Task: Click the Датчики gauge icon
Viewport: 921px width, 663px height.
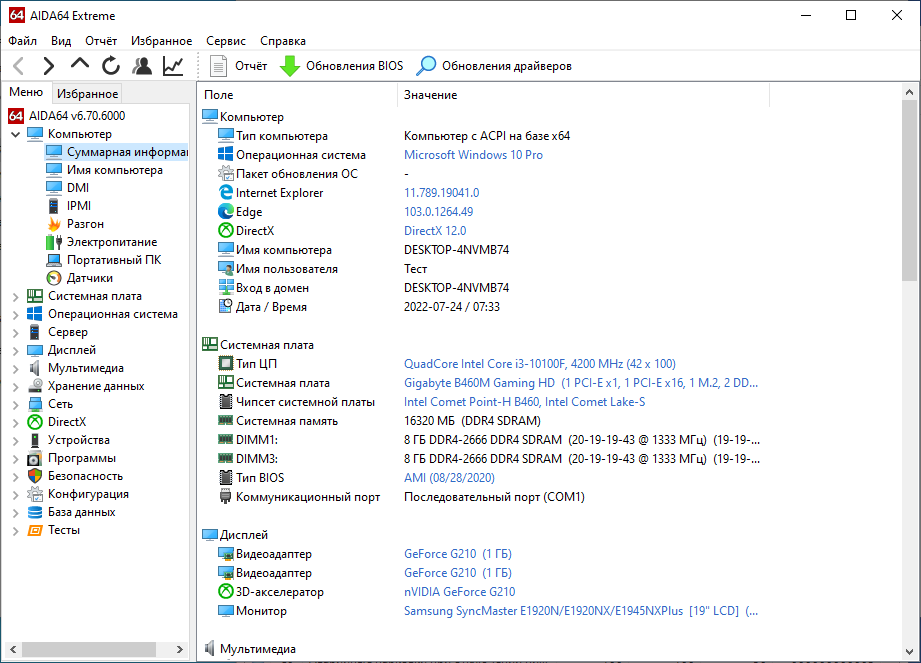Action: click(53, 278)
